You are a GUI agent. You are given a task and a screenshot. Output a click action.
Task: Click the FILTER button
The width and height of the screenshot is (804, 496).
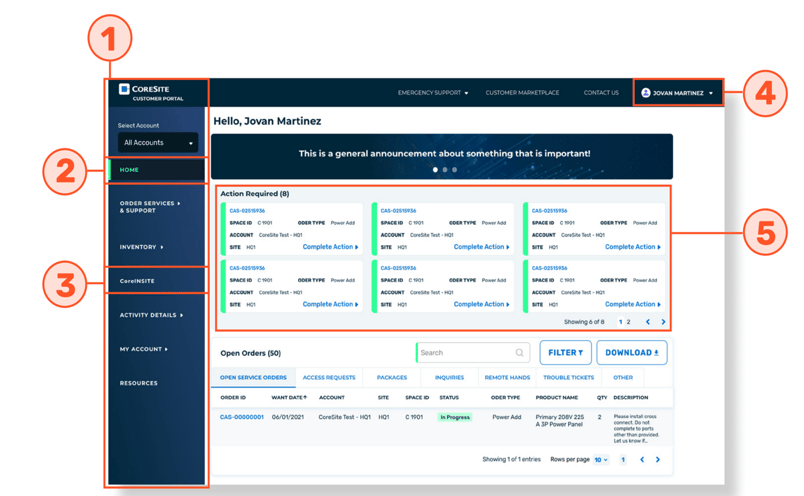(566, 353)
